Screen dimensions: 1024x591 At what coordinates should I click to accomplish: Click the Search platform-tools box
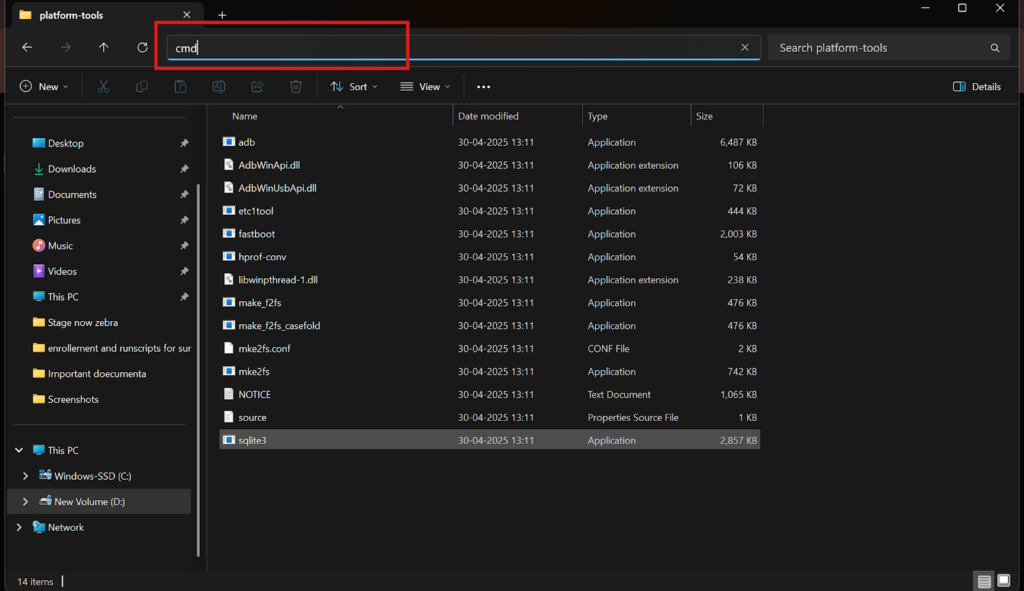880,47
